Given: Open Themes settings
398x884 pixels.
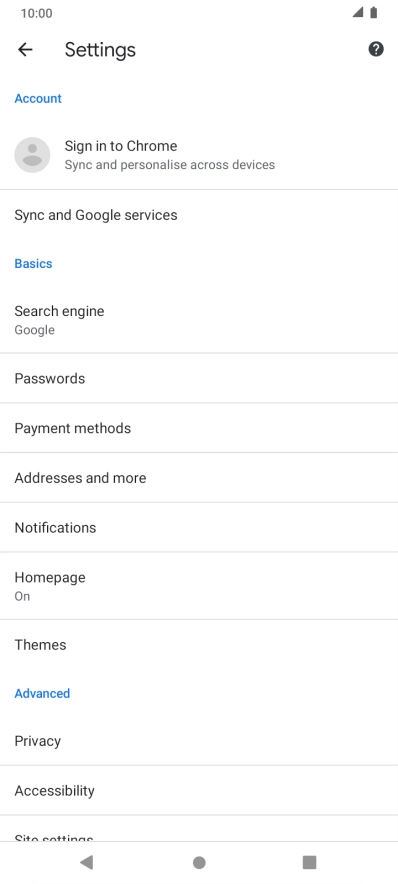Looking at the screenshot, I should pyautogui.click(x=199, y=644).
